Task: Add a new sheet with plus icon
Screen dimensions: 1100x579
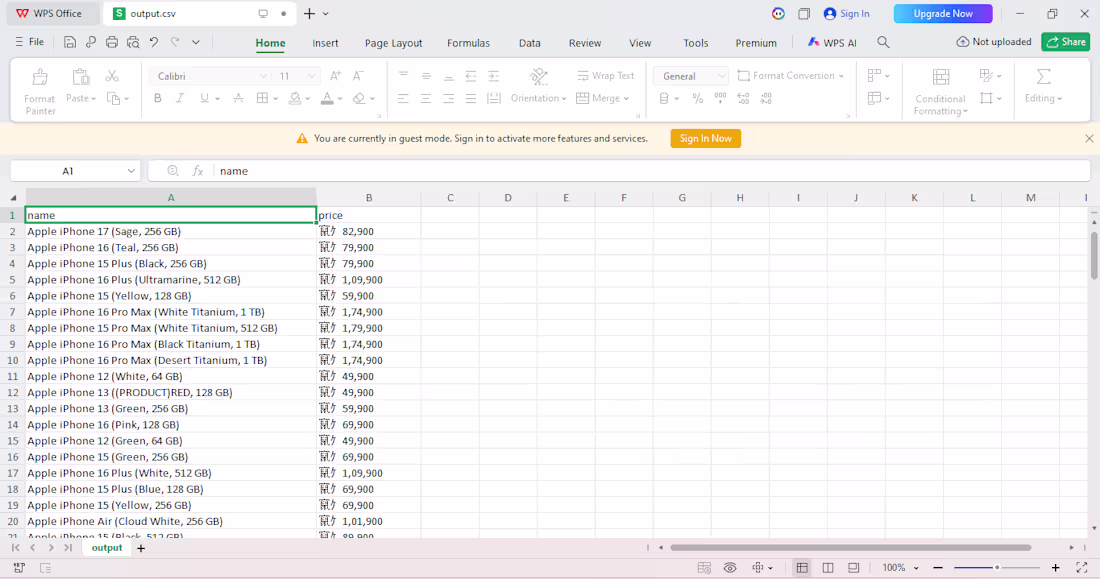Action: pos(141,548)
